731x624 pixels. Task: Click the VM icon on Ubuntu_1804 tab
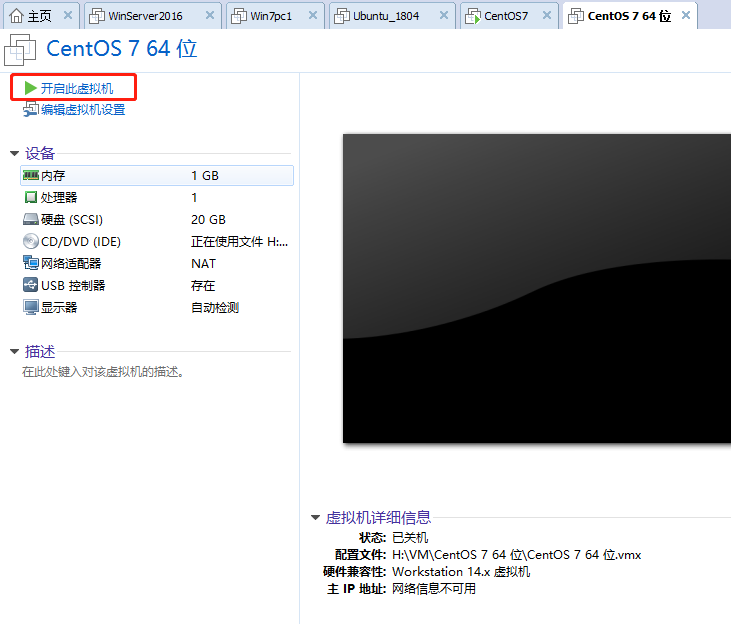[x=342, y=16]
